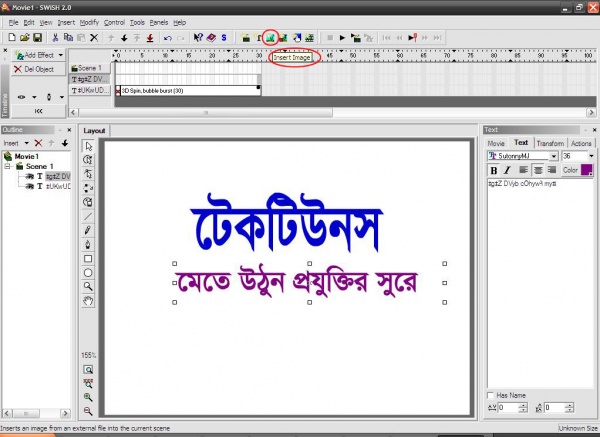600x437 pixels.
Task: Open the font name SutonnyMJ dropdown
Action: click(554, 156)
